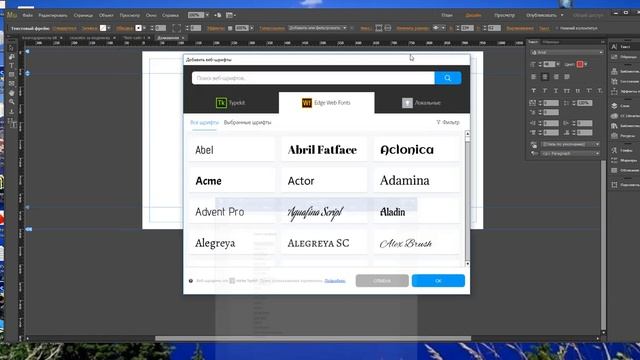Click the stroke color swatch in control bar
640x360 pixels.
(138, 28)
